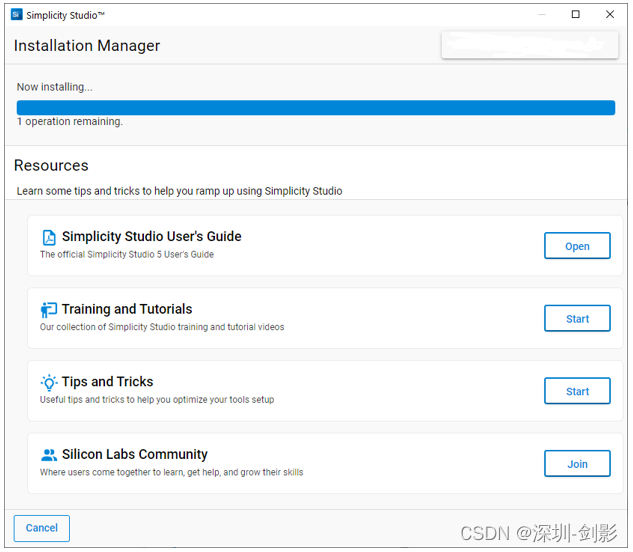Click the Silicon Labs Community heading
Image resolution: width=633 pixels, height=552 pixels.
coord(135,455)
